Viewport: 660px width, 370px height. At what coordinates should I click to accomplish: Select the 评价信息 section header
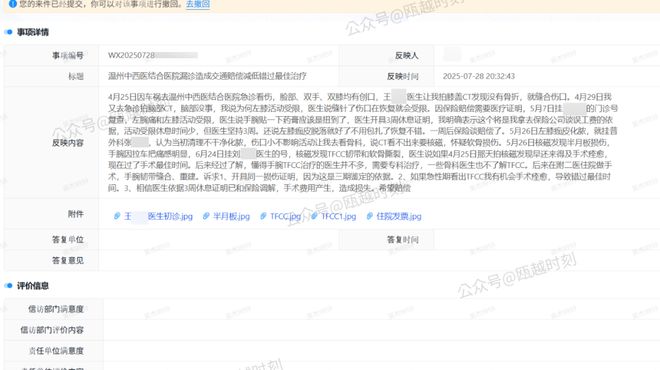pyautogui.click(x=32, y=286)
